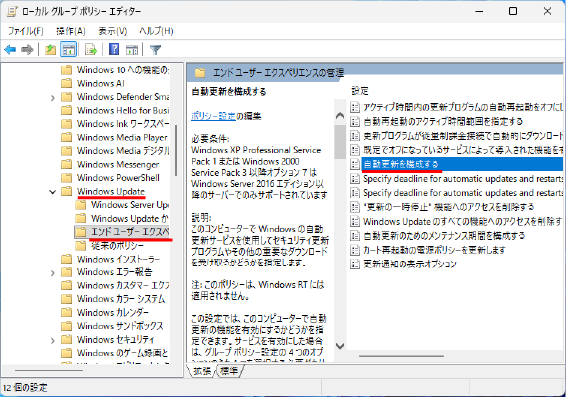Click the Export List toolbar icon
This screenshot has height=398, width=566.
point(91,49)
